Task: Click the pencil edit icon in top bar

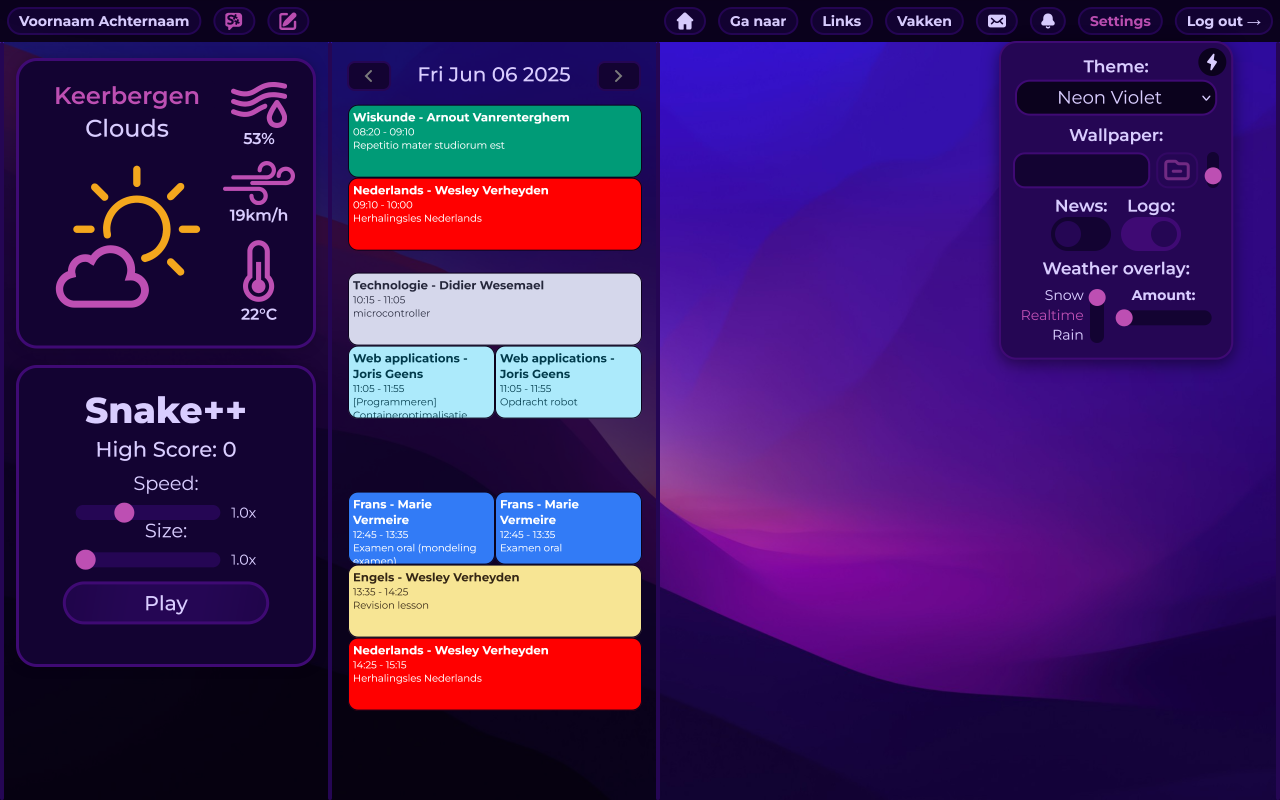Action: 288,21
